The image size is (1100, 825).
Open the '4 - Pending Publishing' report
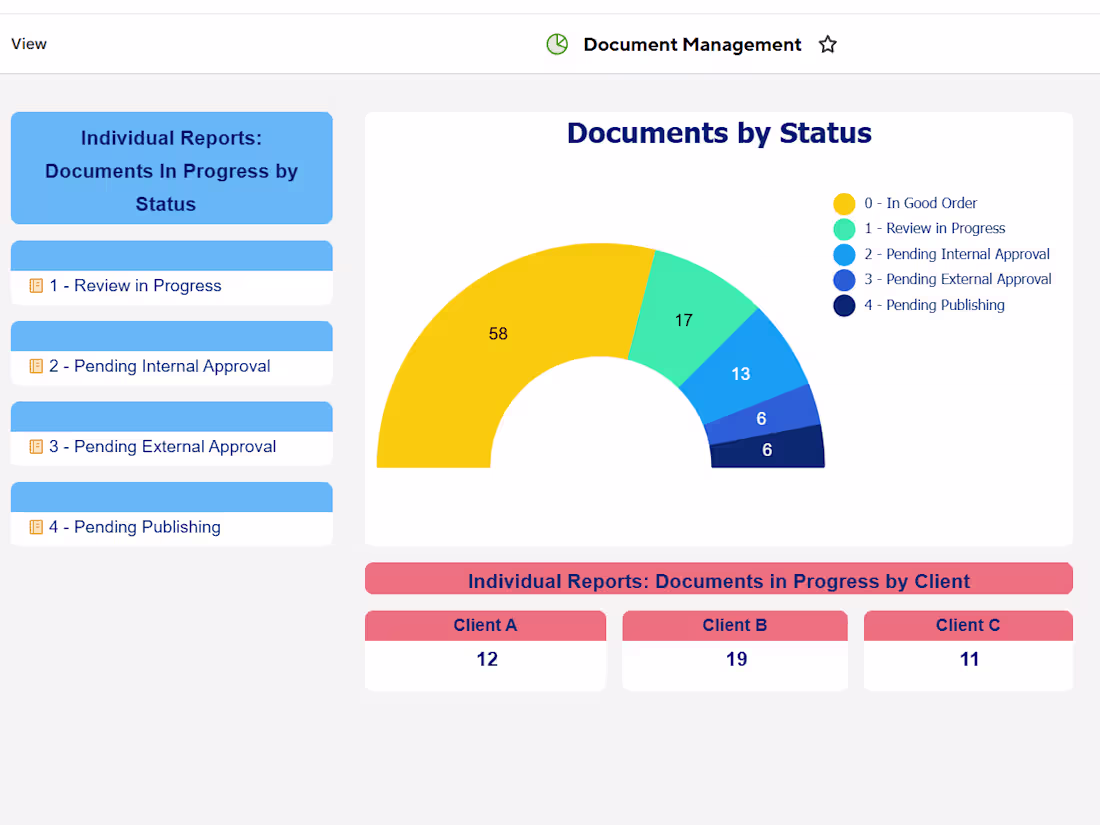tap(147, 527)
